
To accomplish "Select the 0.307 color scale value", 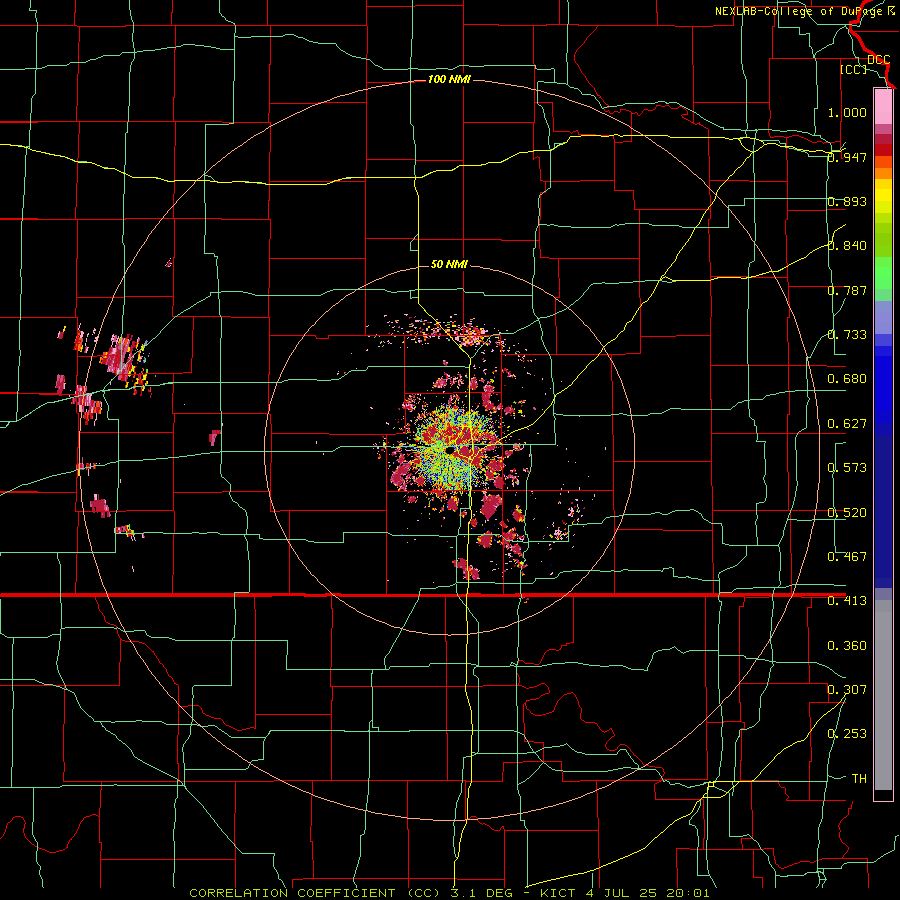I will (x=847, y=690).
